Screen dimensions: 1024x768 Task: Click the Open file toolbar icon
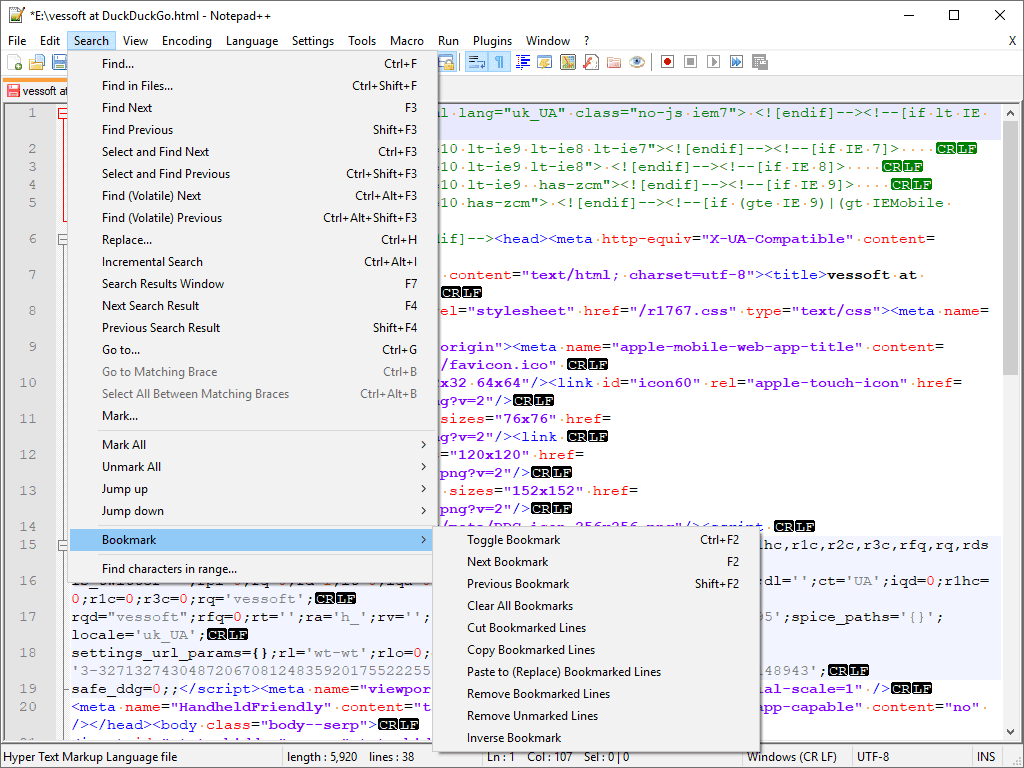(x=37, y=63)
